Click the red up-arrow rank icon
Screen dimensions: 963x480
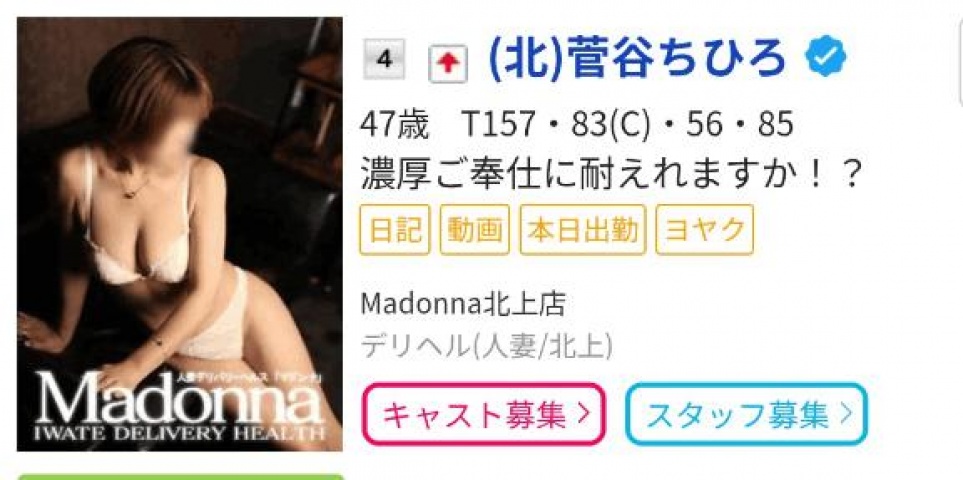448,64
